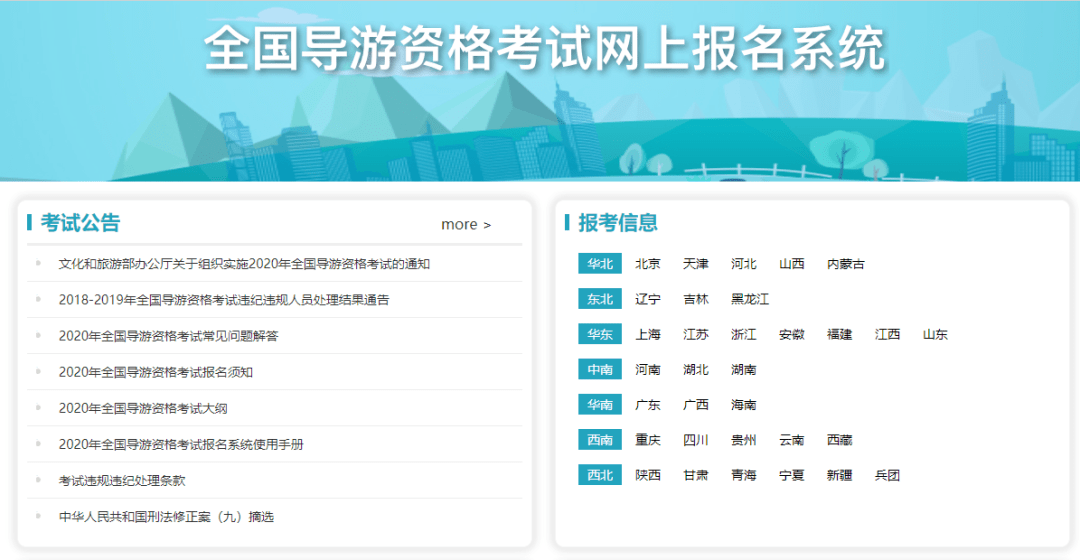Choose 西藏 province link
1080x560 pixels.
(839, 439)
